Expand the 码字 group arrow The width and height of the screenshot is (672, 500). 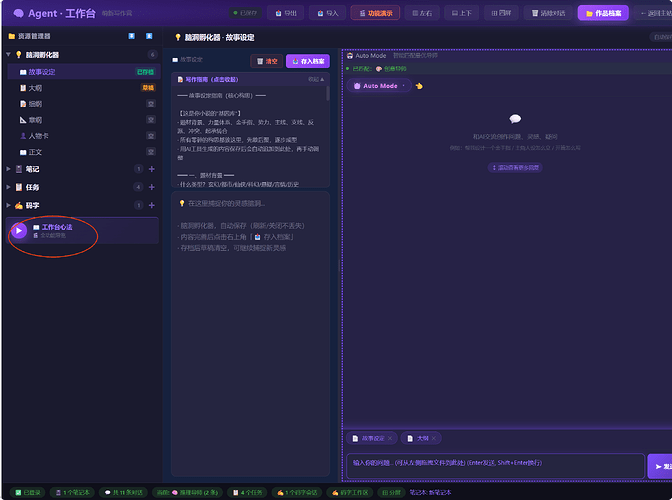[8, 205]
